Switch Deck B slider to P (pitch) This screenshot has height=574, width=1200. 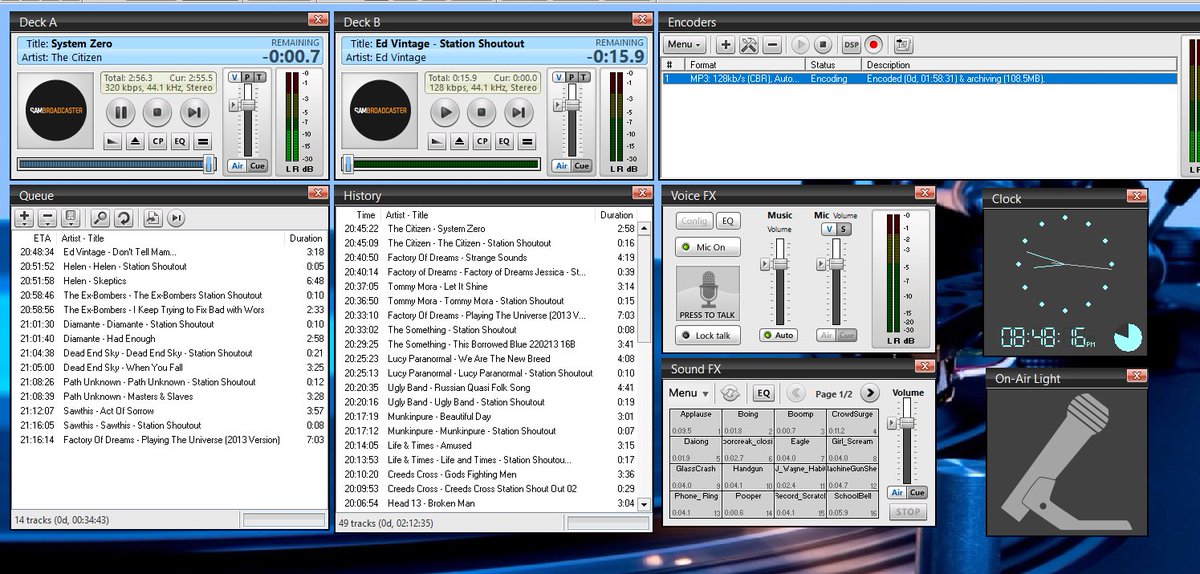(571, 77)
